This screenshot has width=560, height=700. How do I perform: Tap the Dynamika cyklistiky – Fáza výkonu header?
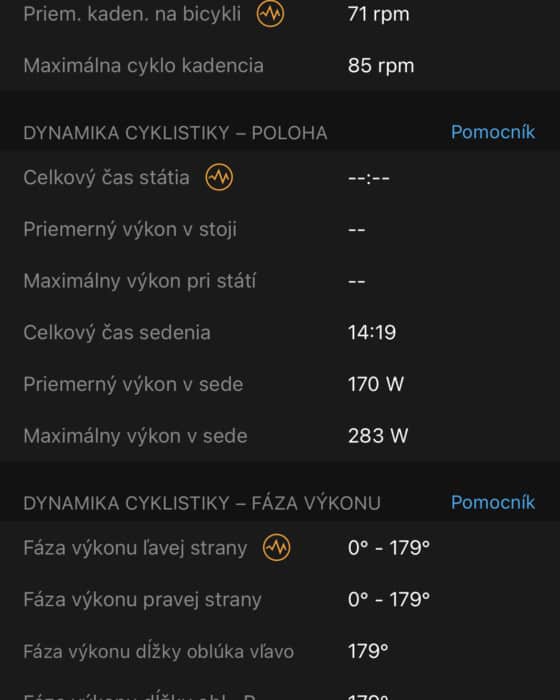coord(202,504)
